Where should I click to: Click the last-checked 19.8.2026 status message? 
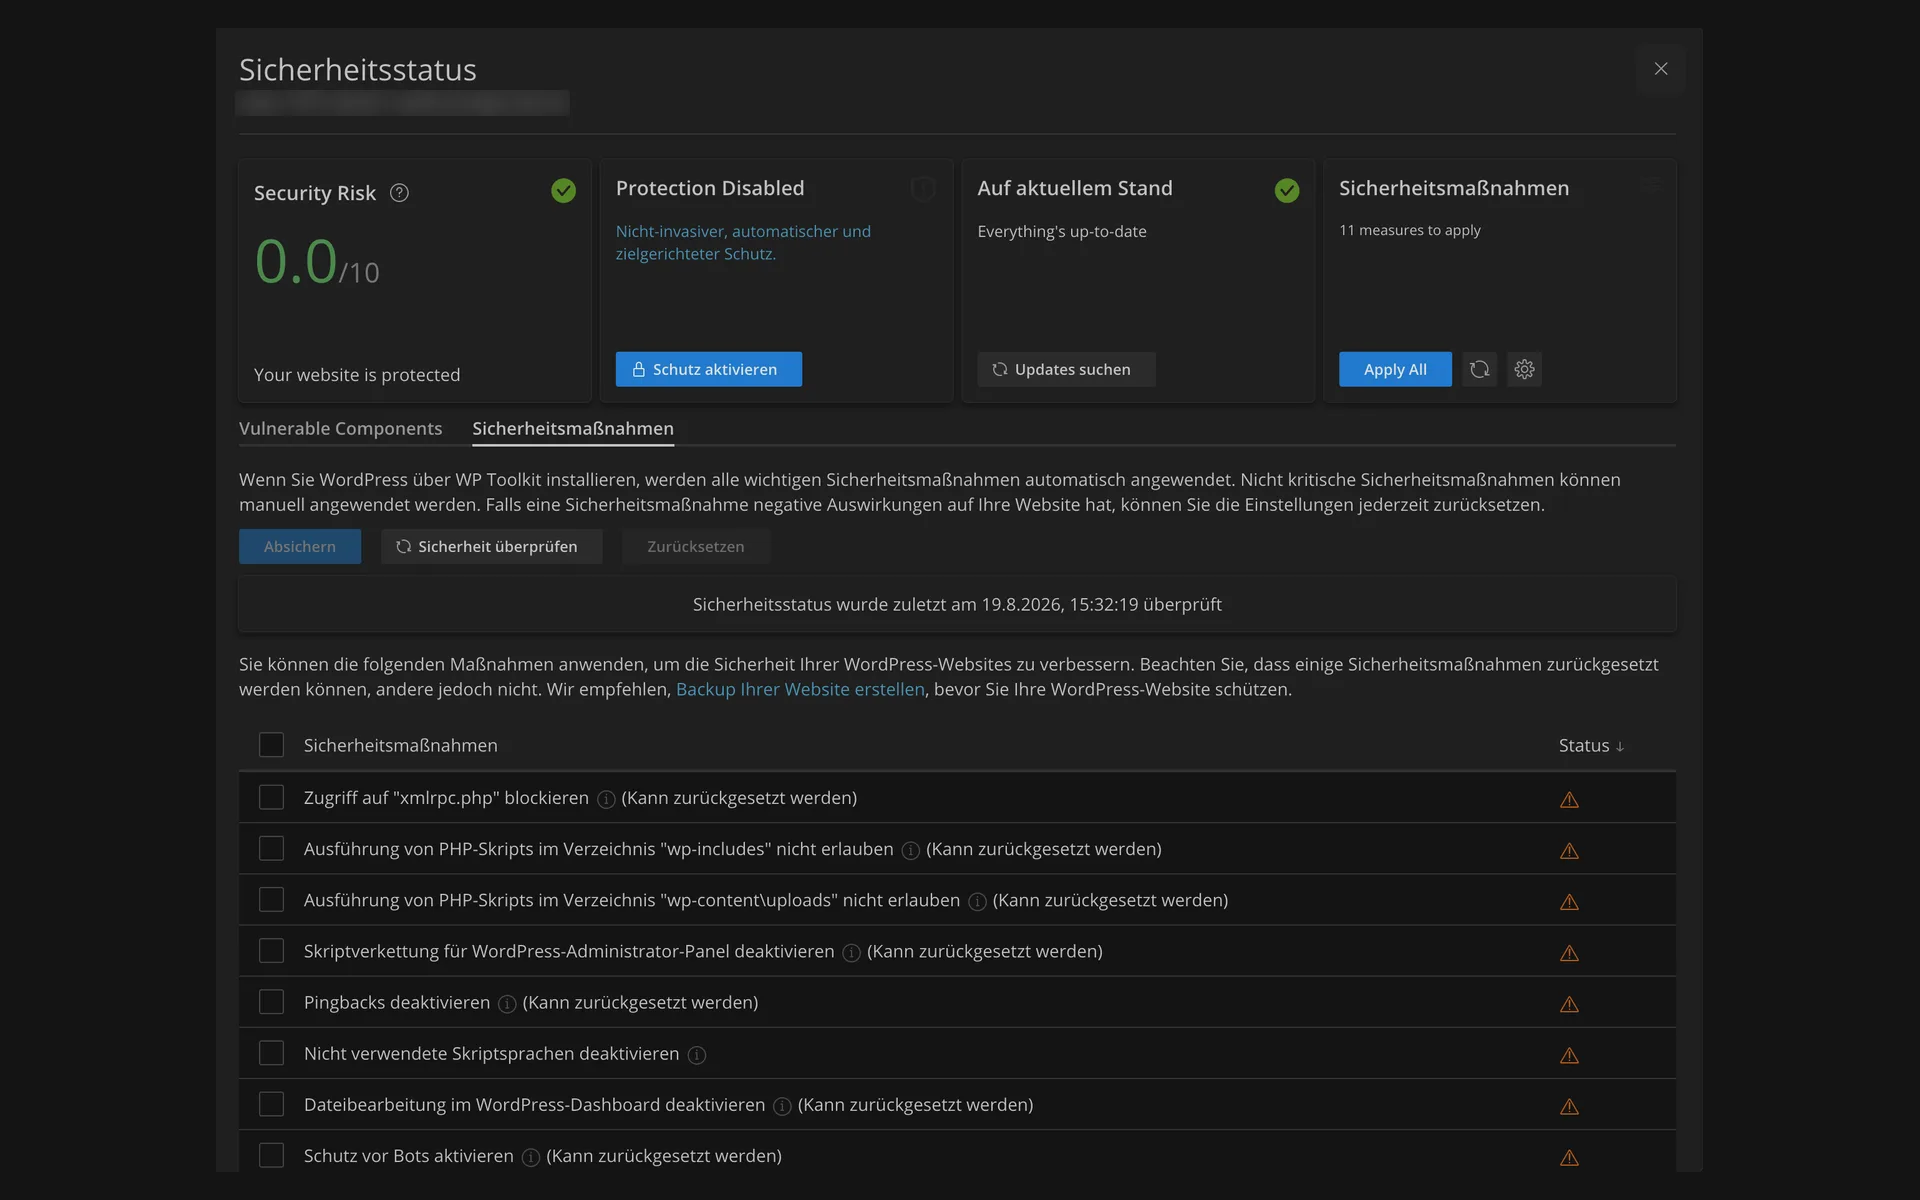click(x=957, y=604)
